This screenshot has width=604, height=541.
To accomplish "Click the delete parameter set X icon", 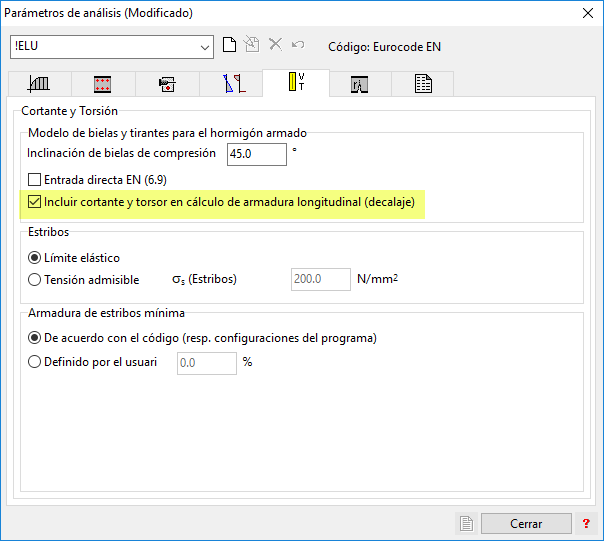I will (x=275, y=46).
